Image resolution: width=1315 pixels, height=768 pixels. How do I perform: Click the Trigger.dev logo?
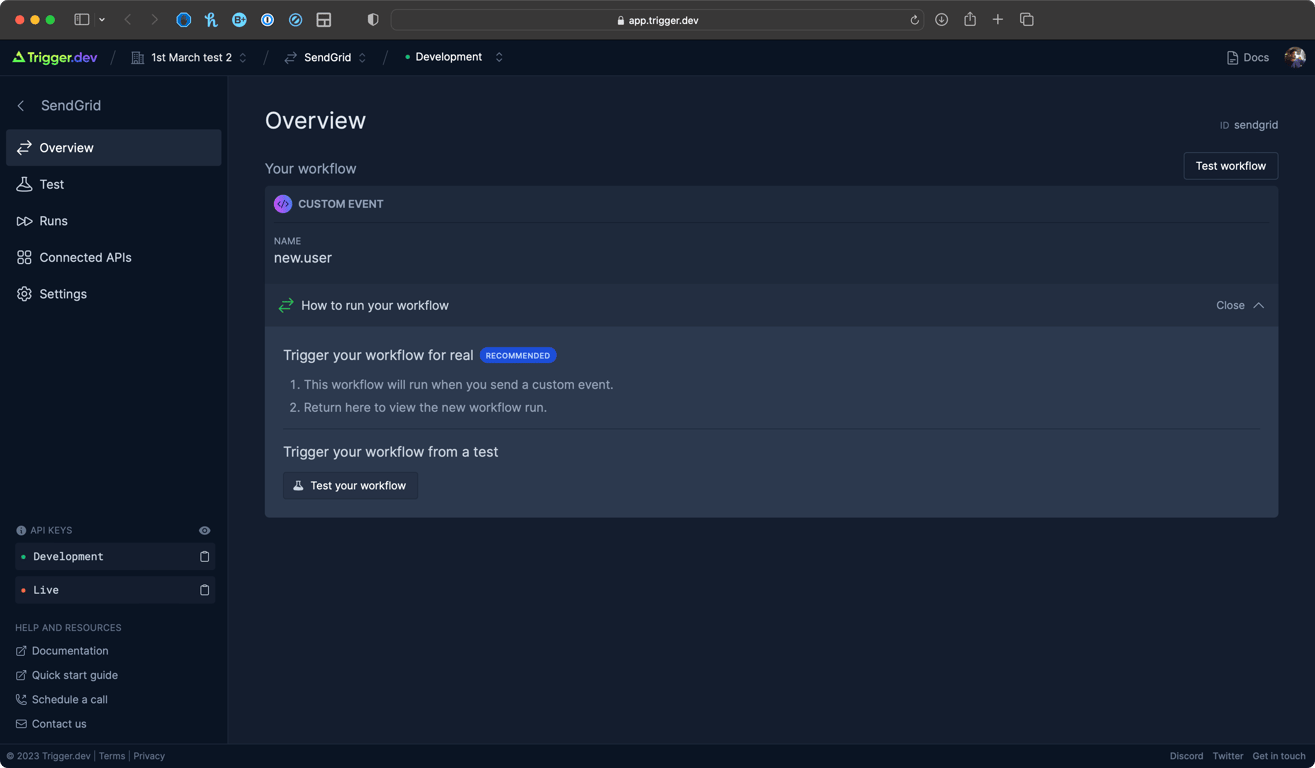coord(55,57)
